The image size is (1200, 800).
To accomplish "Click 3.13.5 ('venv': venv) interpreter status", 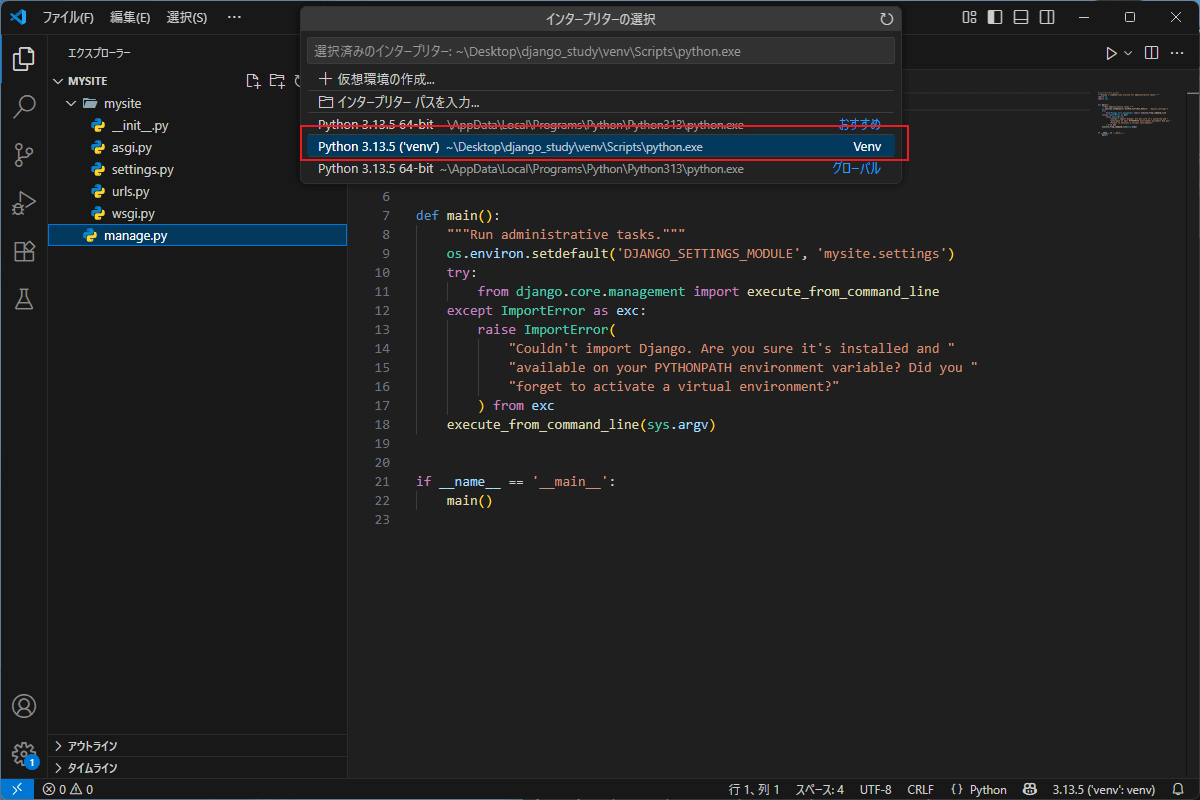I will tap(1103, 789).
